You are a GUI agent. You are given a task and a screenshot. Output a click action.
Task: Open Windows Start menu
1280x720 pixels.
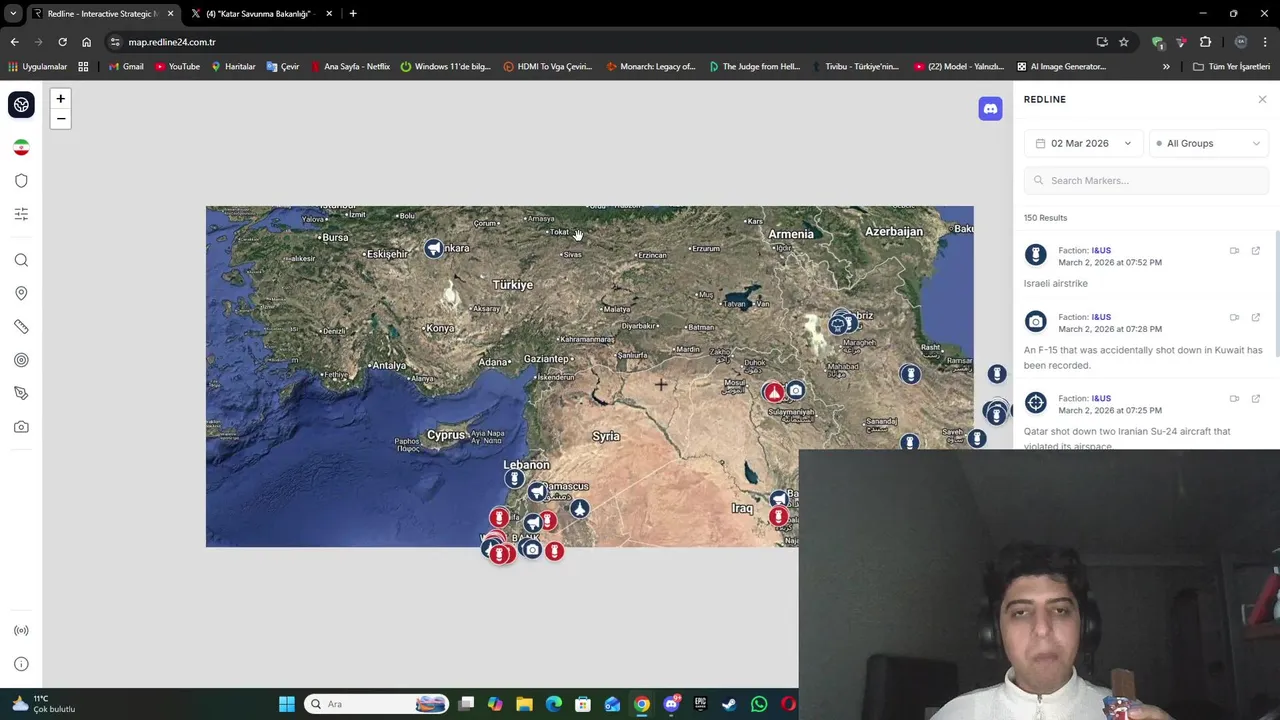tap(287, 704)
